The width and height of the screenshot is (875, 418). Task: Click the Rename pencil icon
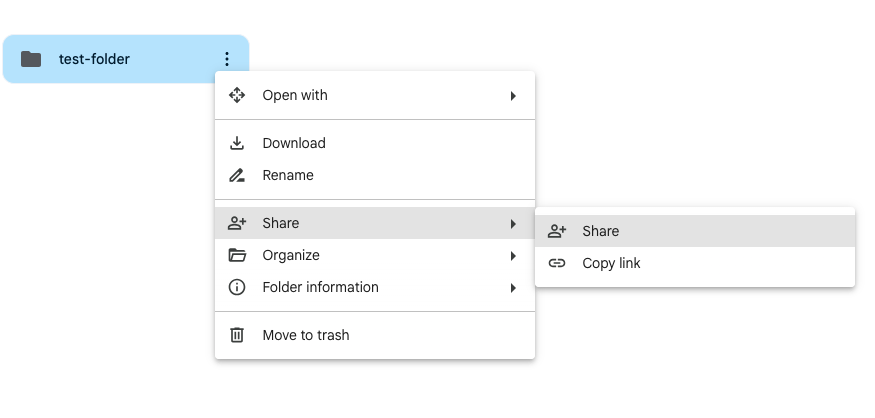coord(237,175)
